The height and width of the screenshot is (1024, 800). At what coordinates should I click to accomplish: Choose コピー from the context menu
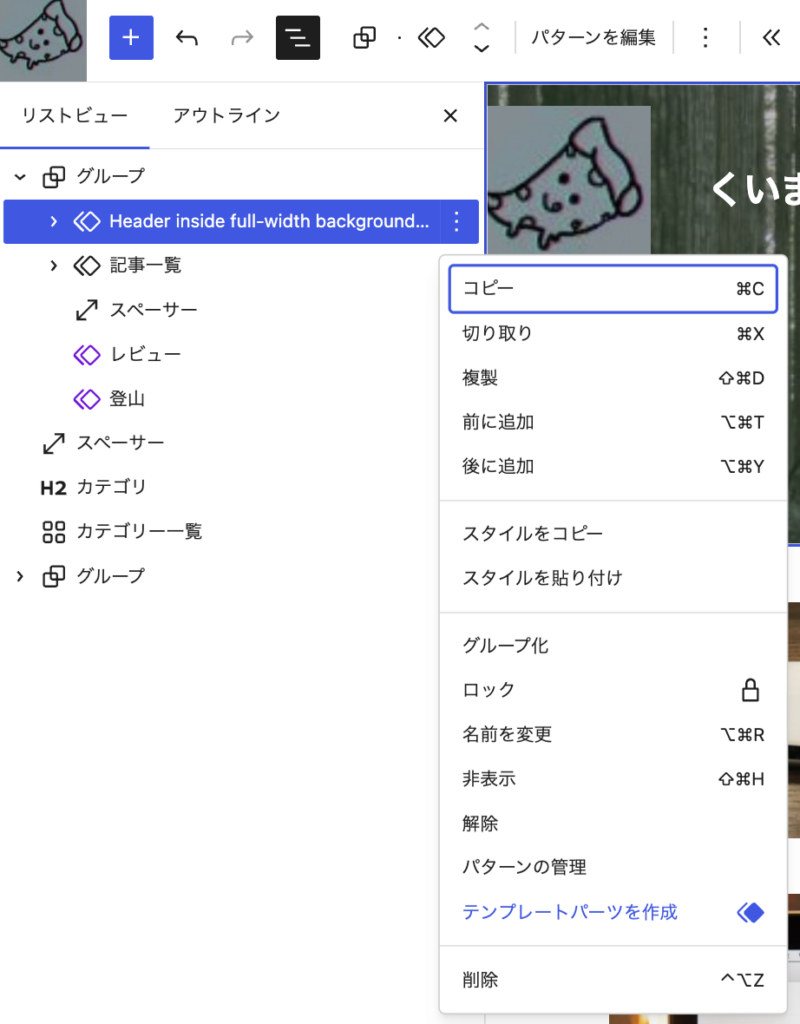pyautogui.click(x=613, y=289)
